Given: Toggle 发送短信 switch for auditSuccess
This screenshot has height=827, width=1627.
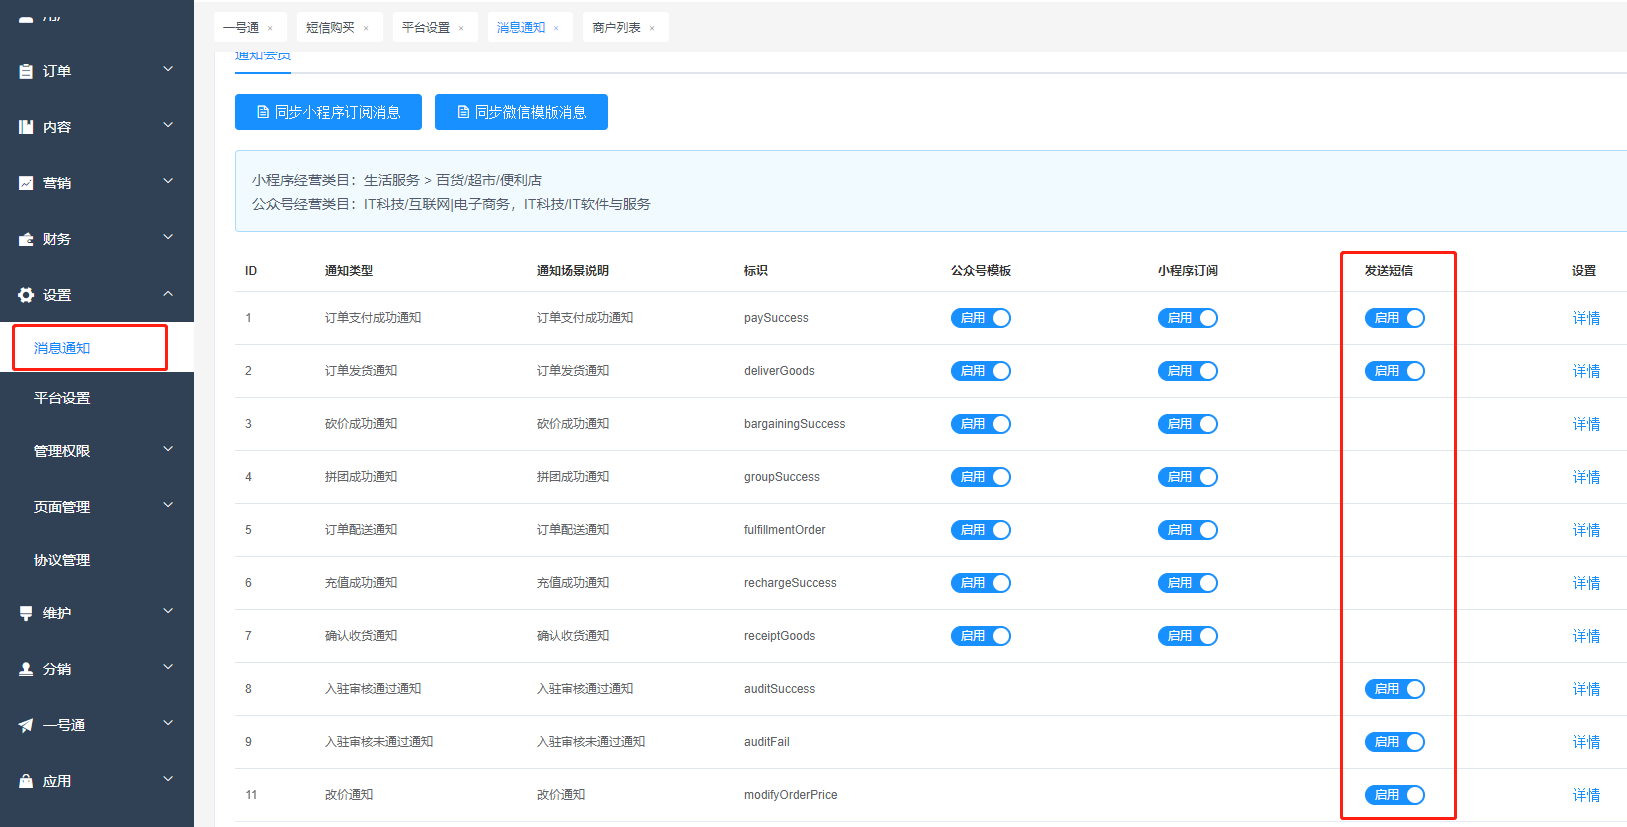Looking at the screenshot, I should click(1395, 689).
